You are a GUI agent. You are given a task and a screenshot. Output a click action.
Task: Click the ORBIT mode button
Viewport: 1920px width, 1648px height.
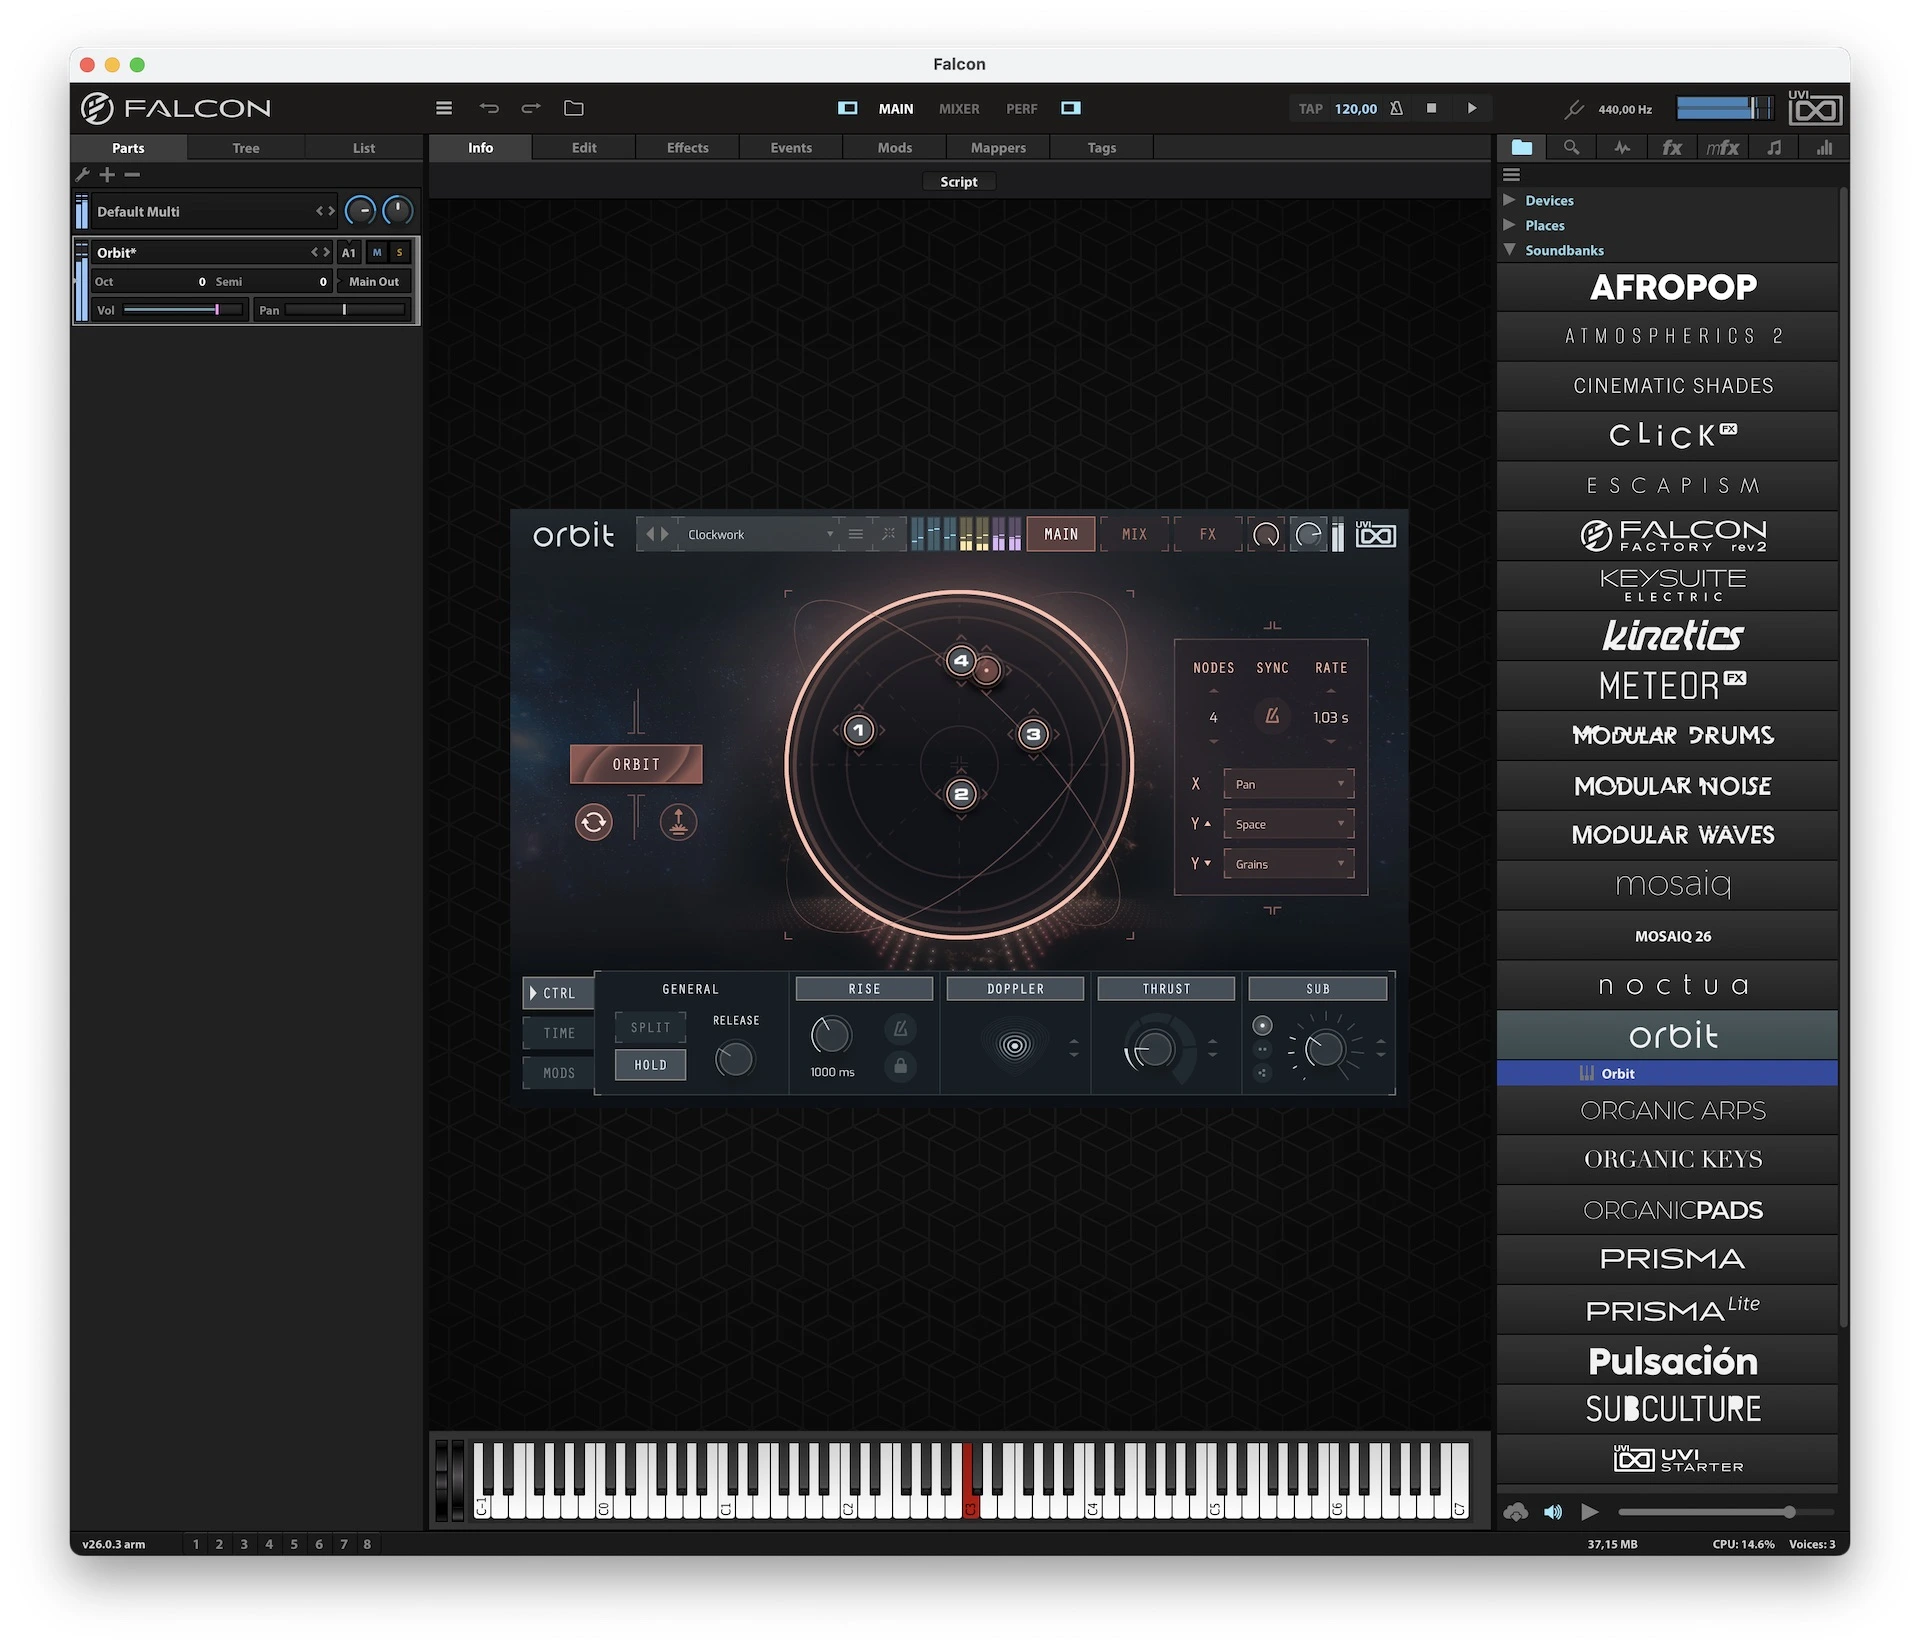coord(636,764)
